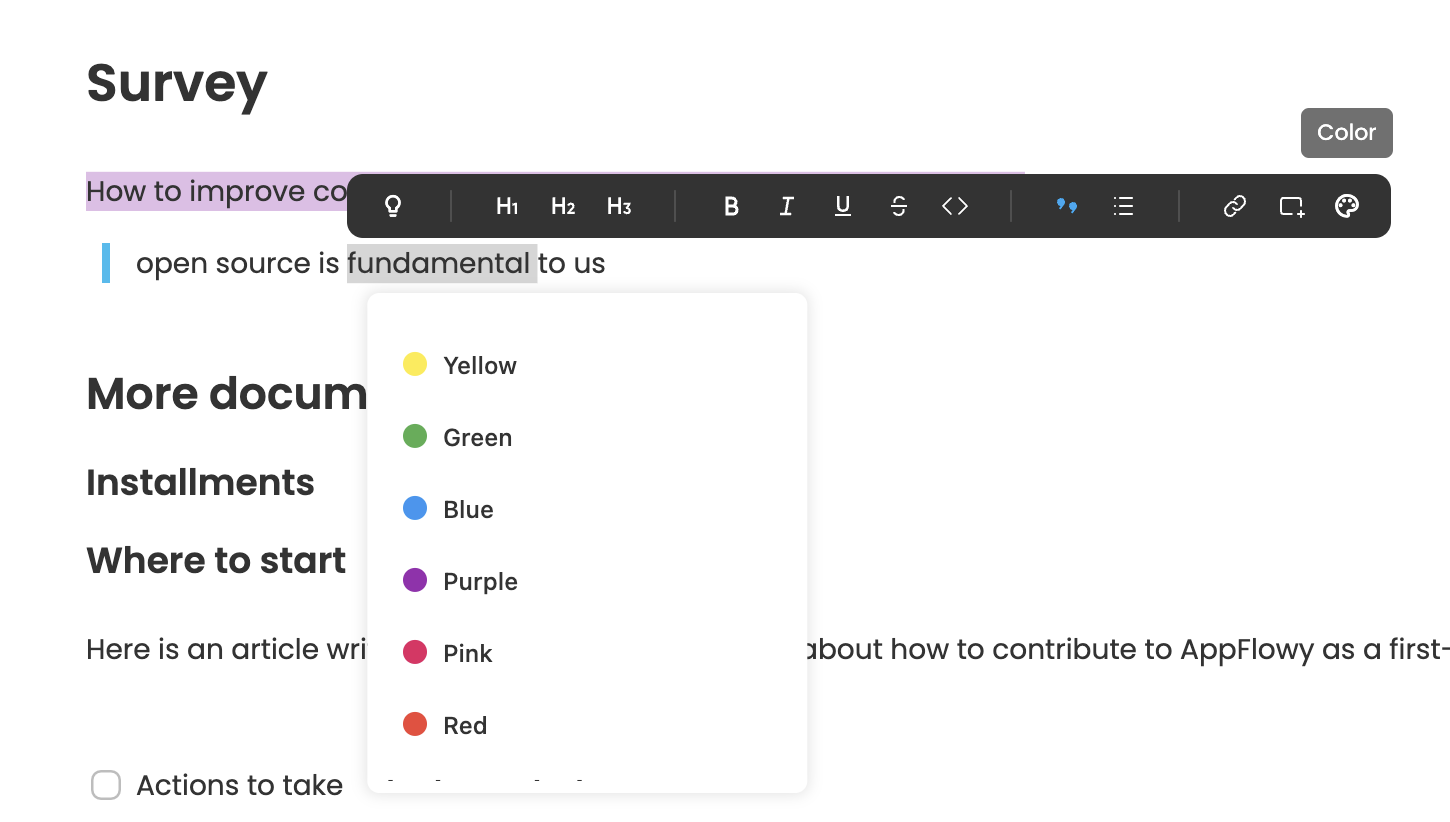
Task: Open the color palette icon
Action: tap(1347, 206)
